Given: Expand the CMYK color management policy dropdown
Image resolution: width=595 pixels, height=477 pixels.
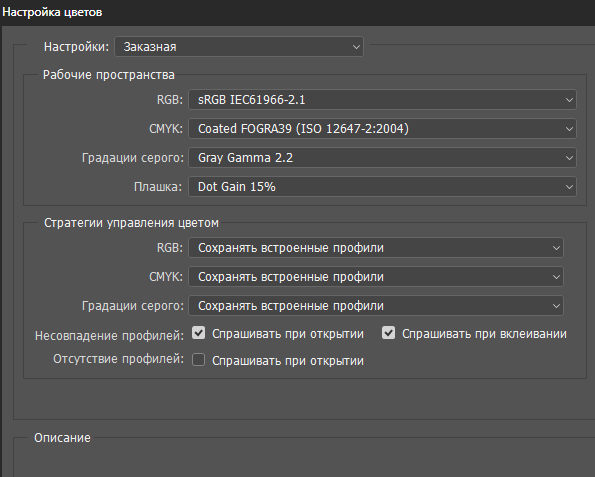Looking at the screenshot, I should click(x=376, y=277).
